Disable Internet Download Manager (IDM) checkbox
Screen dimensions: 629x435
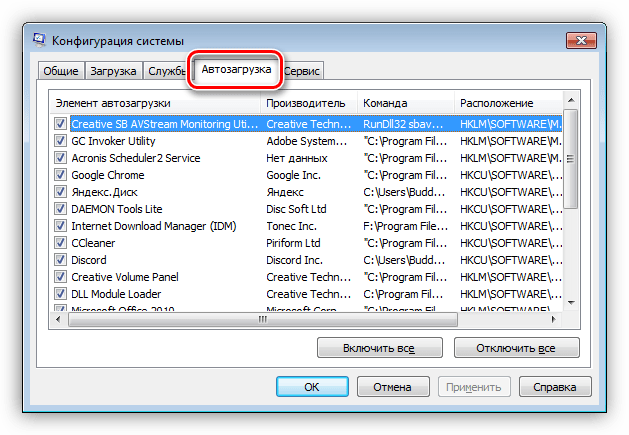click(60, 226)
